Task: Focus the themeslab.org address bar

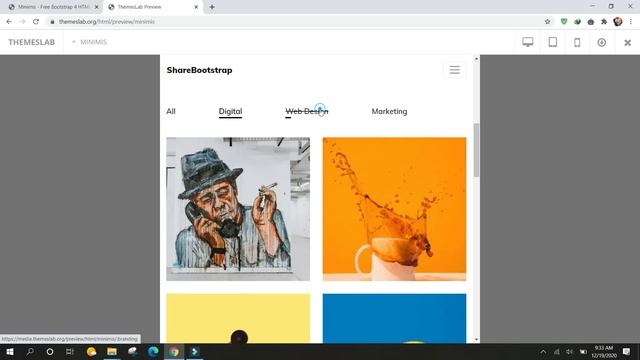Action: tap(300, 22)
